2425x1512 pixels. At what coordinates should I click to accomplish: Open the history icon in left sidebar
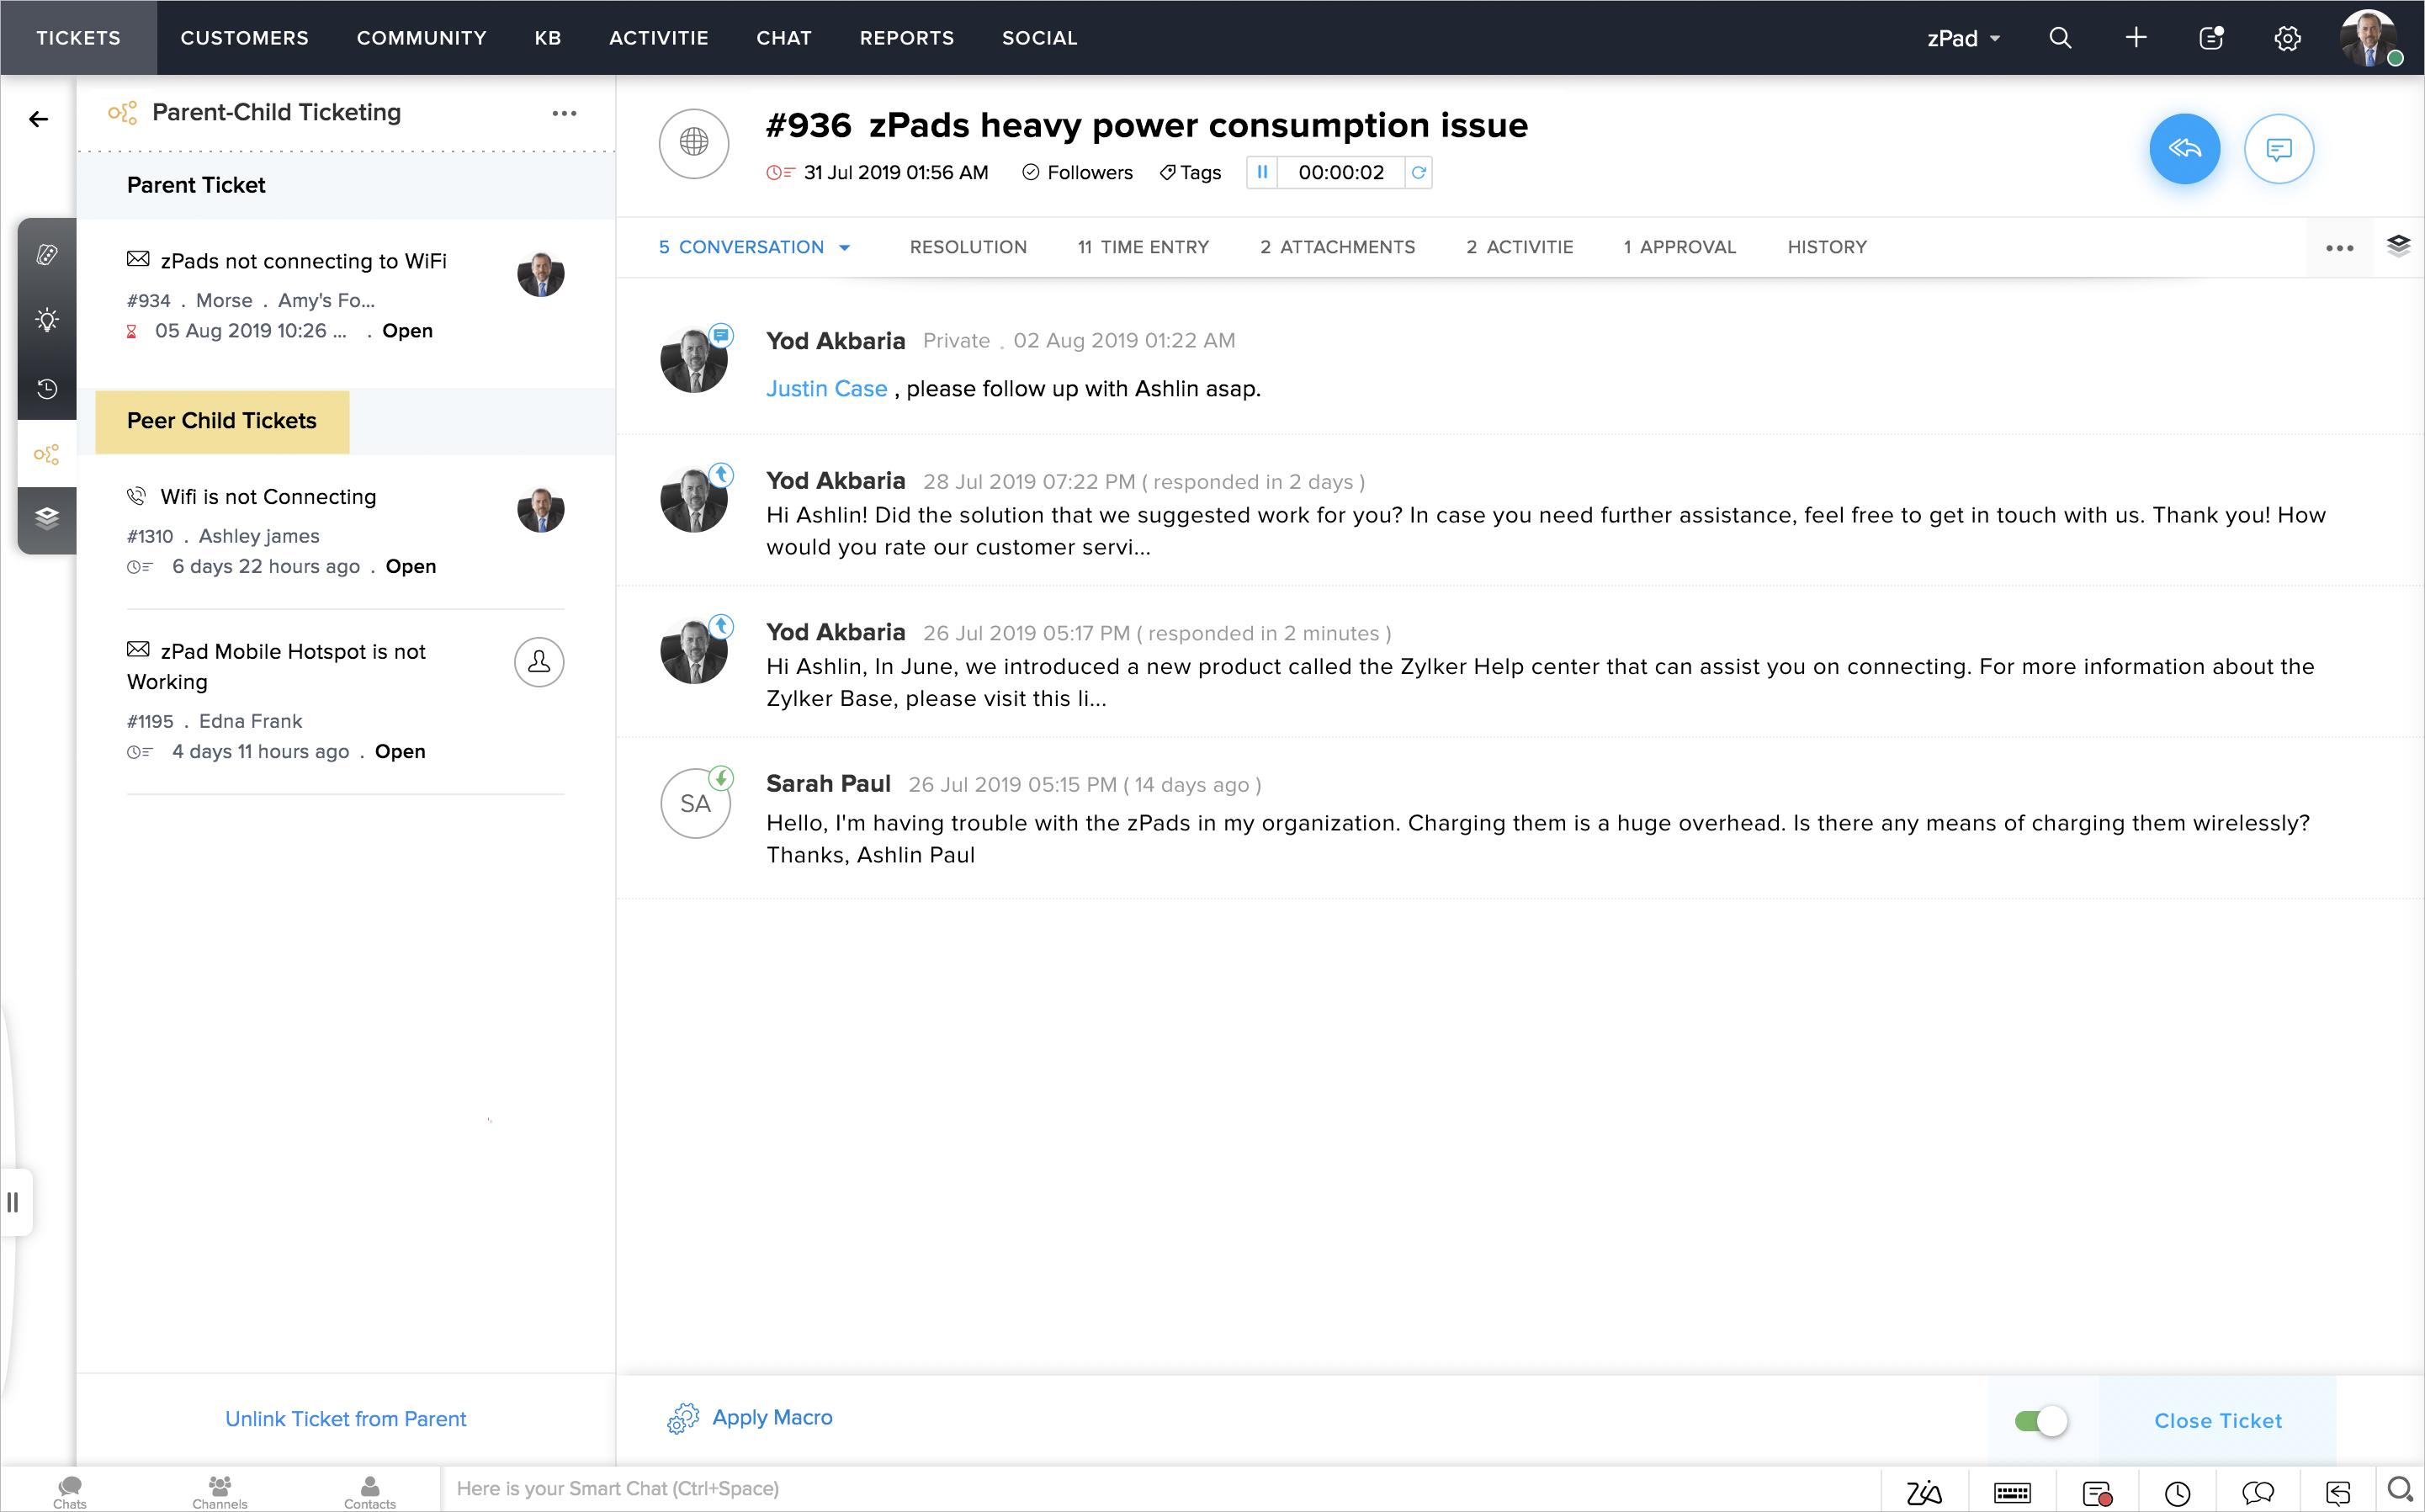click(47, 388)
